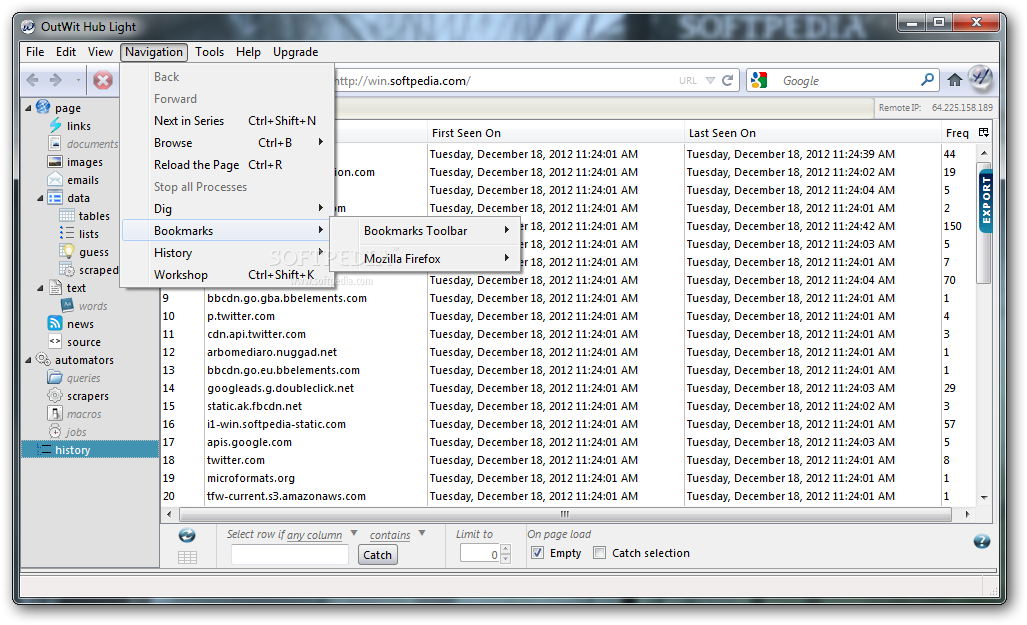Open the any column dropdown arrow
The height and width of the screenshot is (625, 1027).
click(354, 533)
